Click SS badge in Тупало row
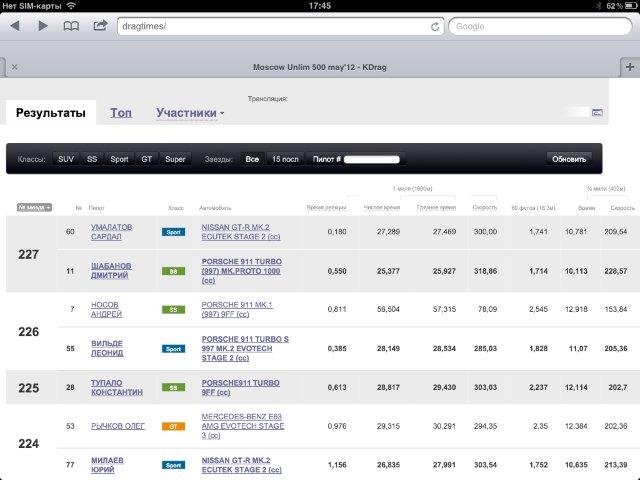The height and width of the screenshot is (480, 640). pyautogui.click(x=173, y=387)
